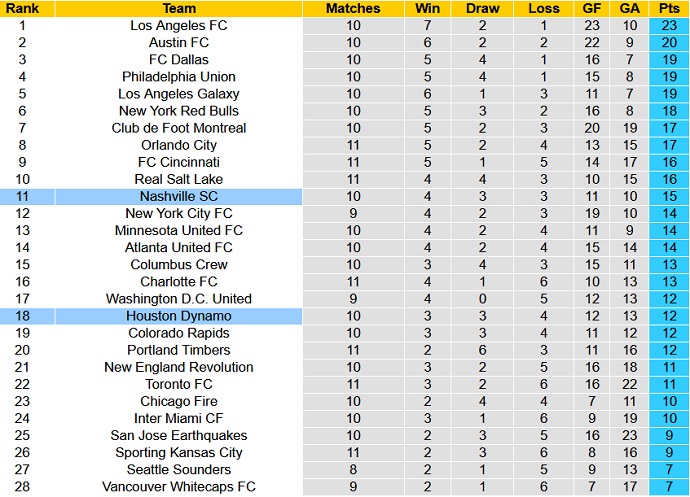Select the GA column header
Image resolution: width=690 pixels, height=497 pixels.
(x=629, y=8)
